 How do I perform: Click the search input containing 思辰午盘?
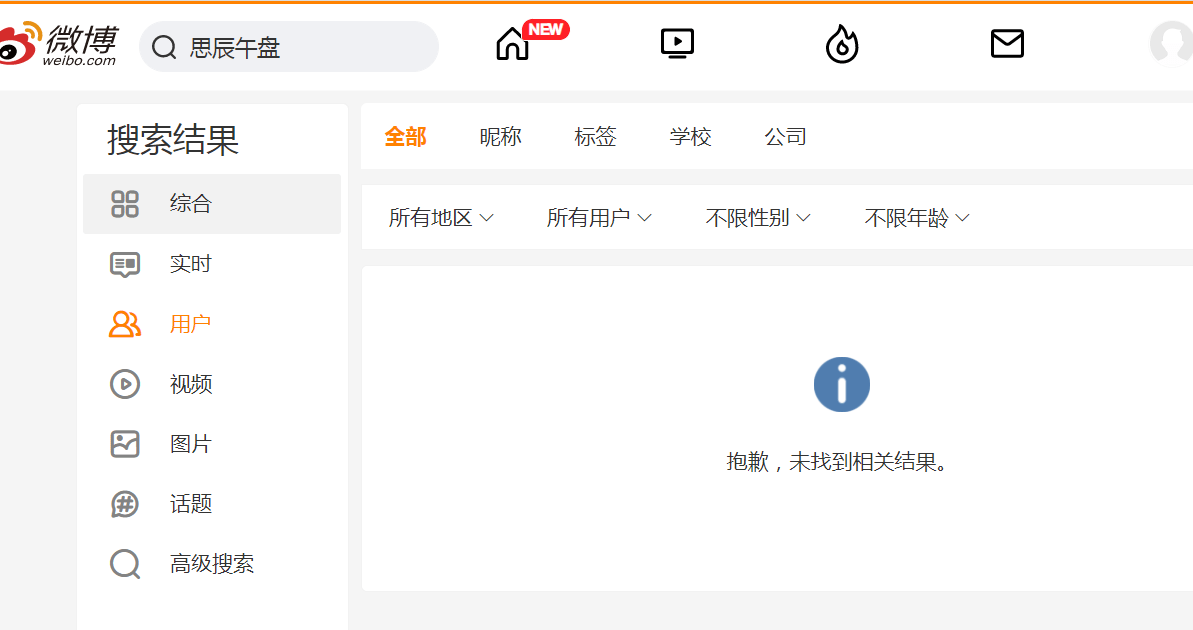tap(288, 46)
